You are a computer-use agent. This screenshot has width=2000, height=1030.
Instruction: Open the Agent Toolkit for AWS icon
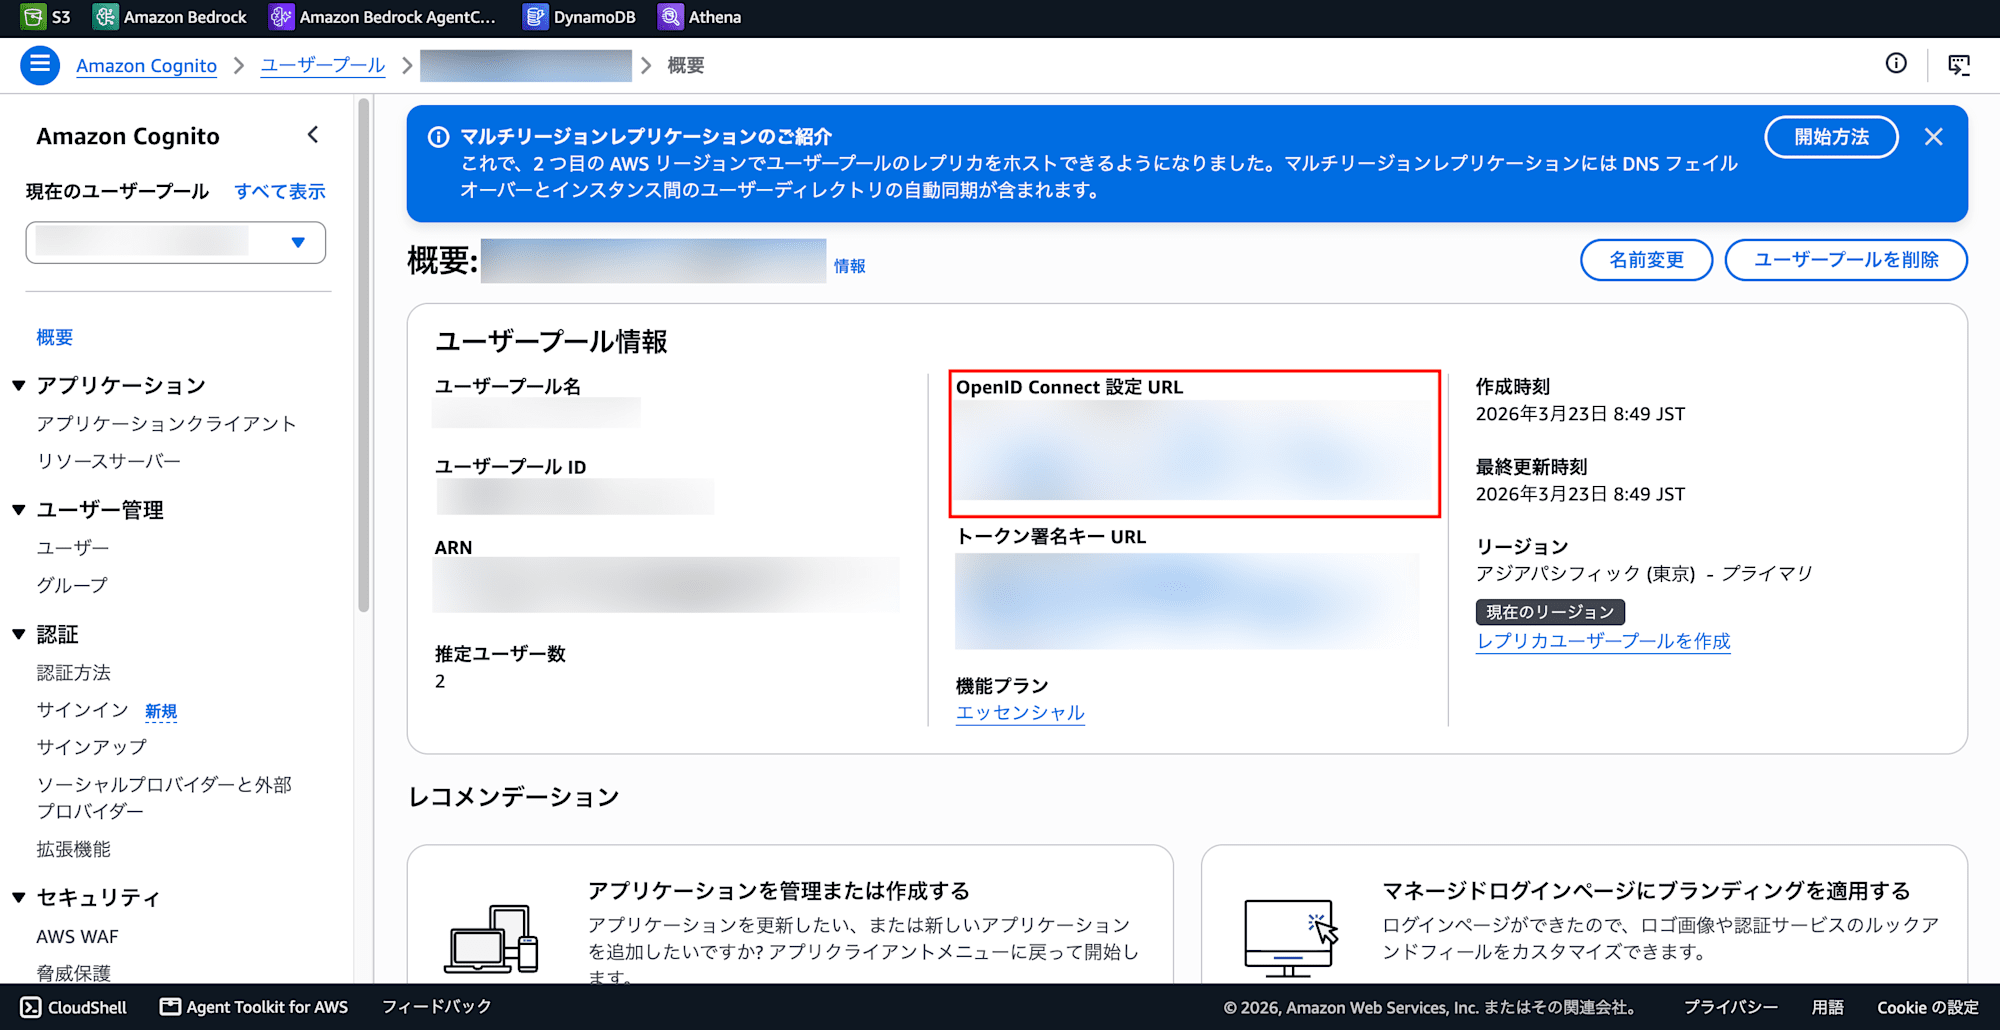[x=170, y=1007]
